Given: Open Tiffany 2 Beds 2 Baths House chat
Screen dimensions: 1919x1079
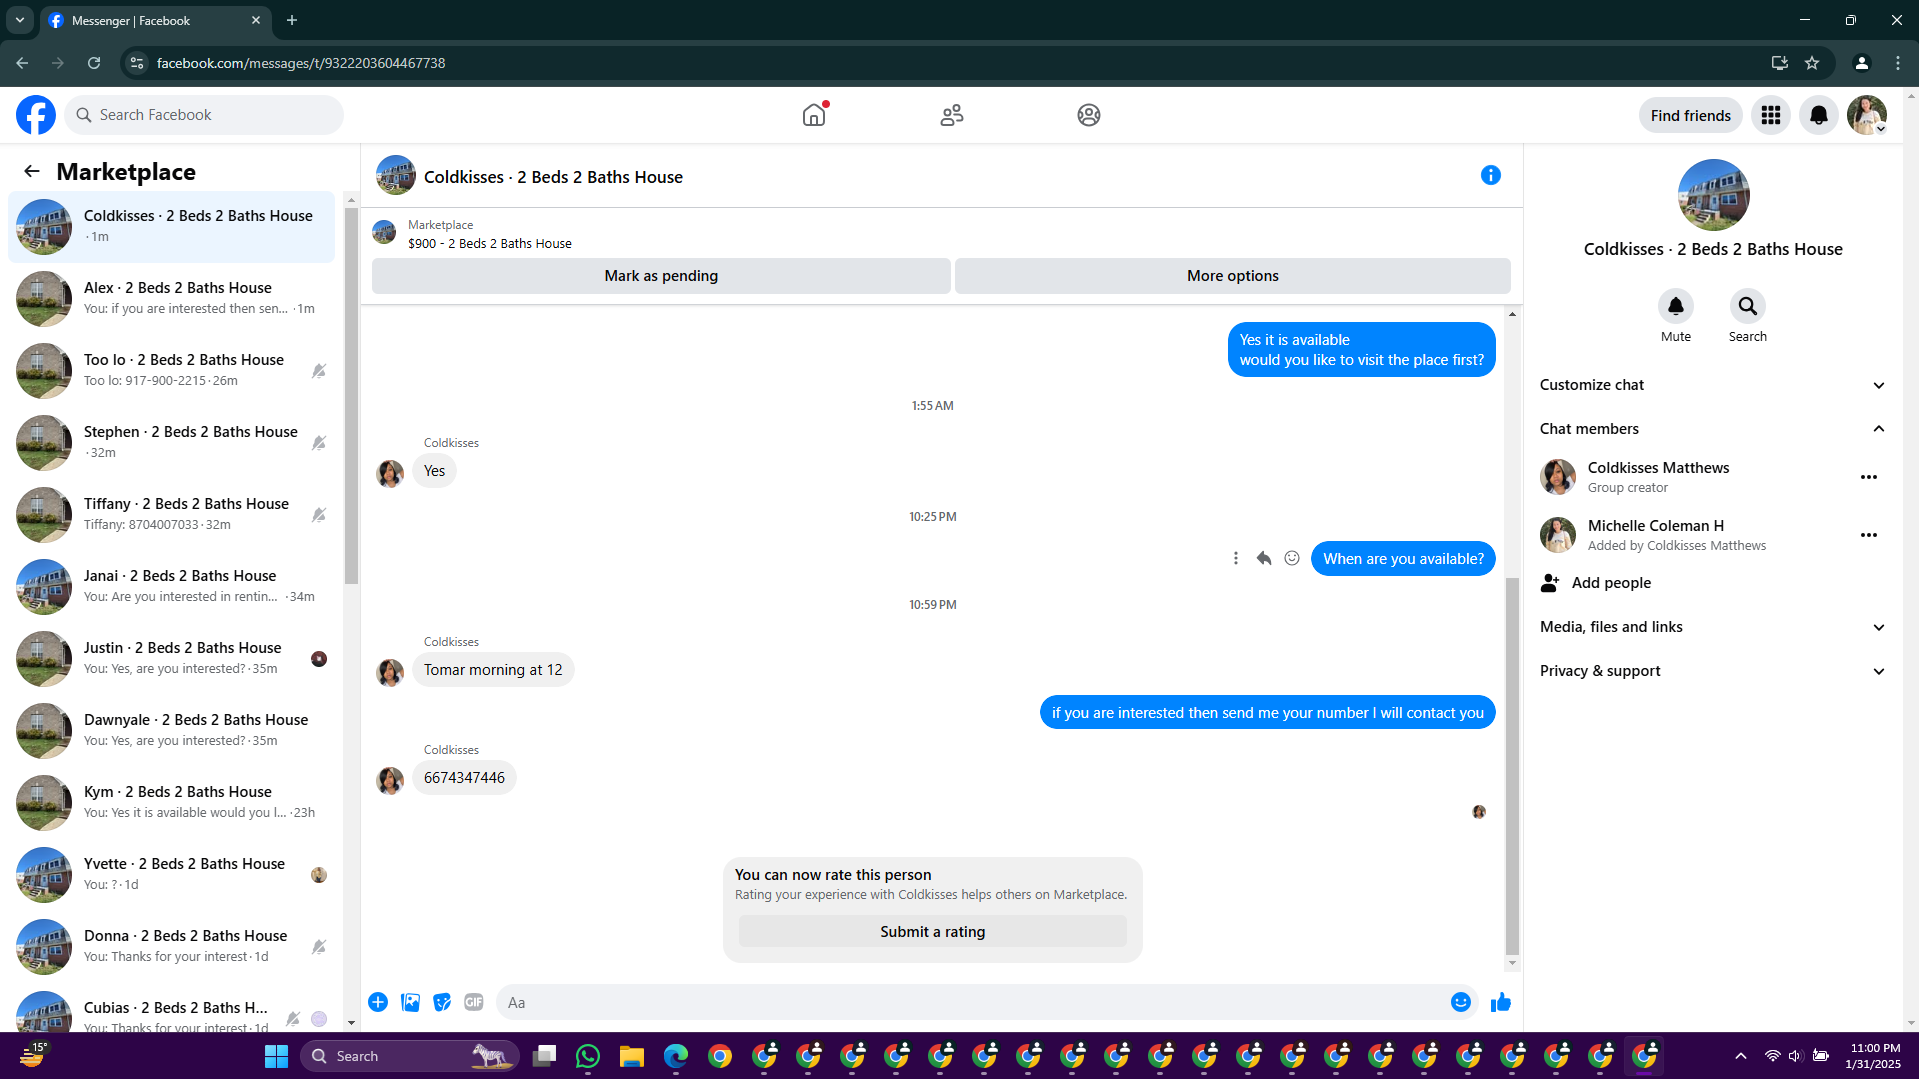Looking at the screenshot, I should [x=171, y=515].
